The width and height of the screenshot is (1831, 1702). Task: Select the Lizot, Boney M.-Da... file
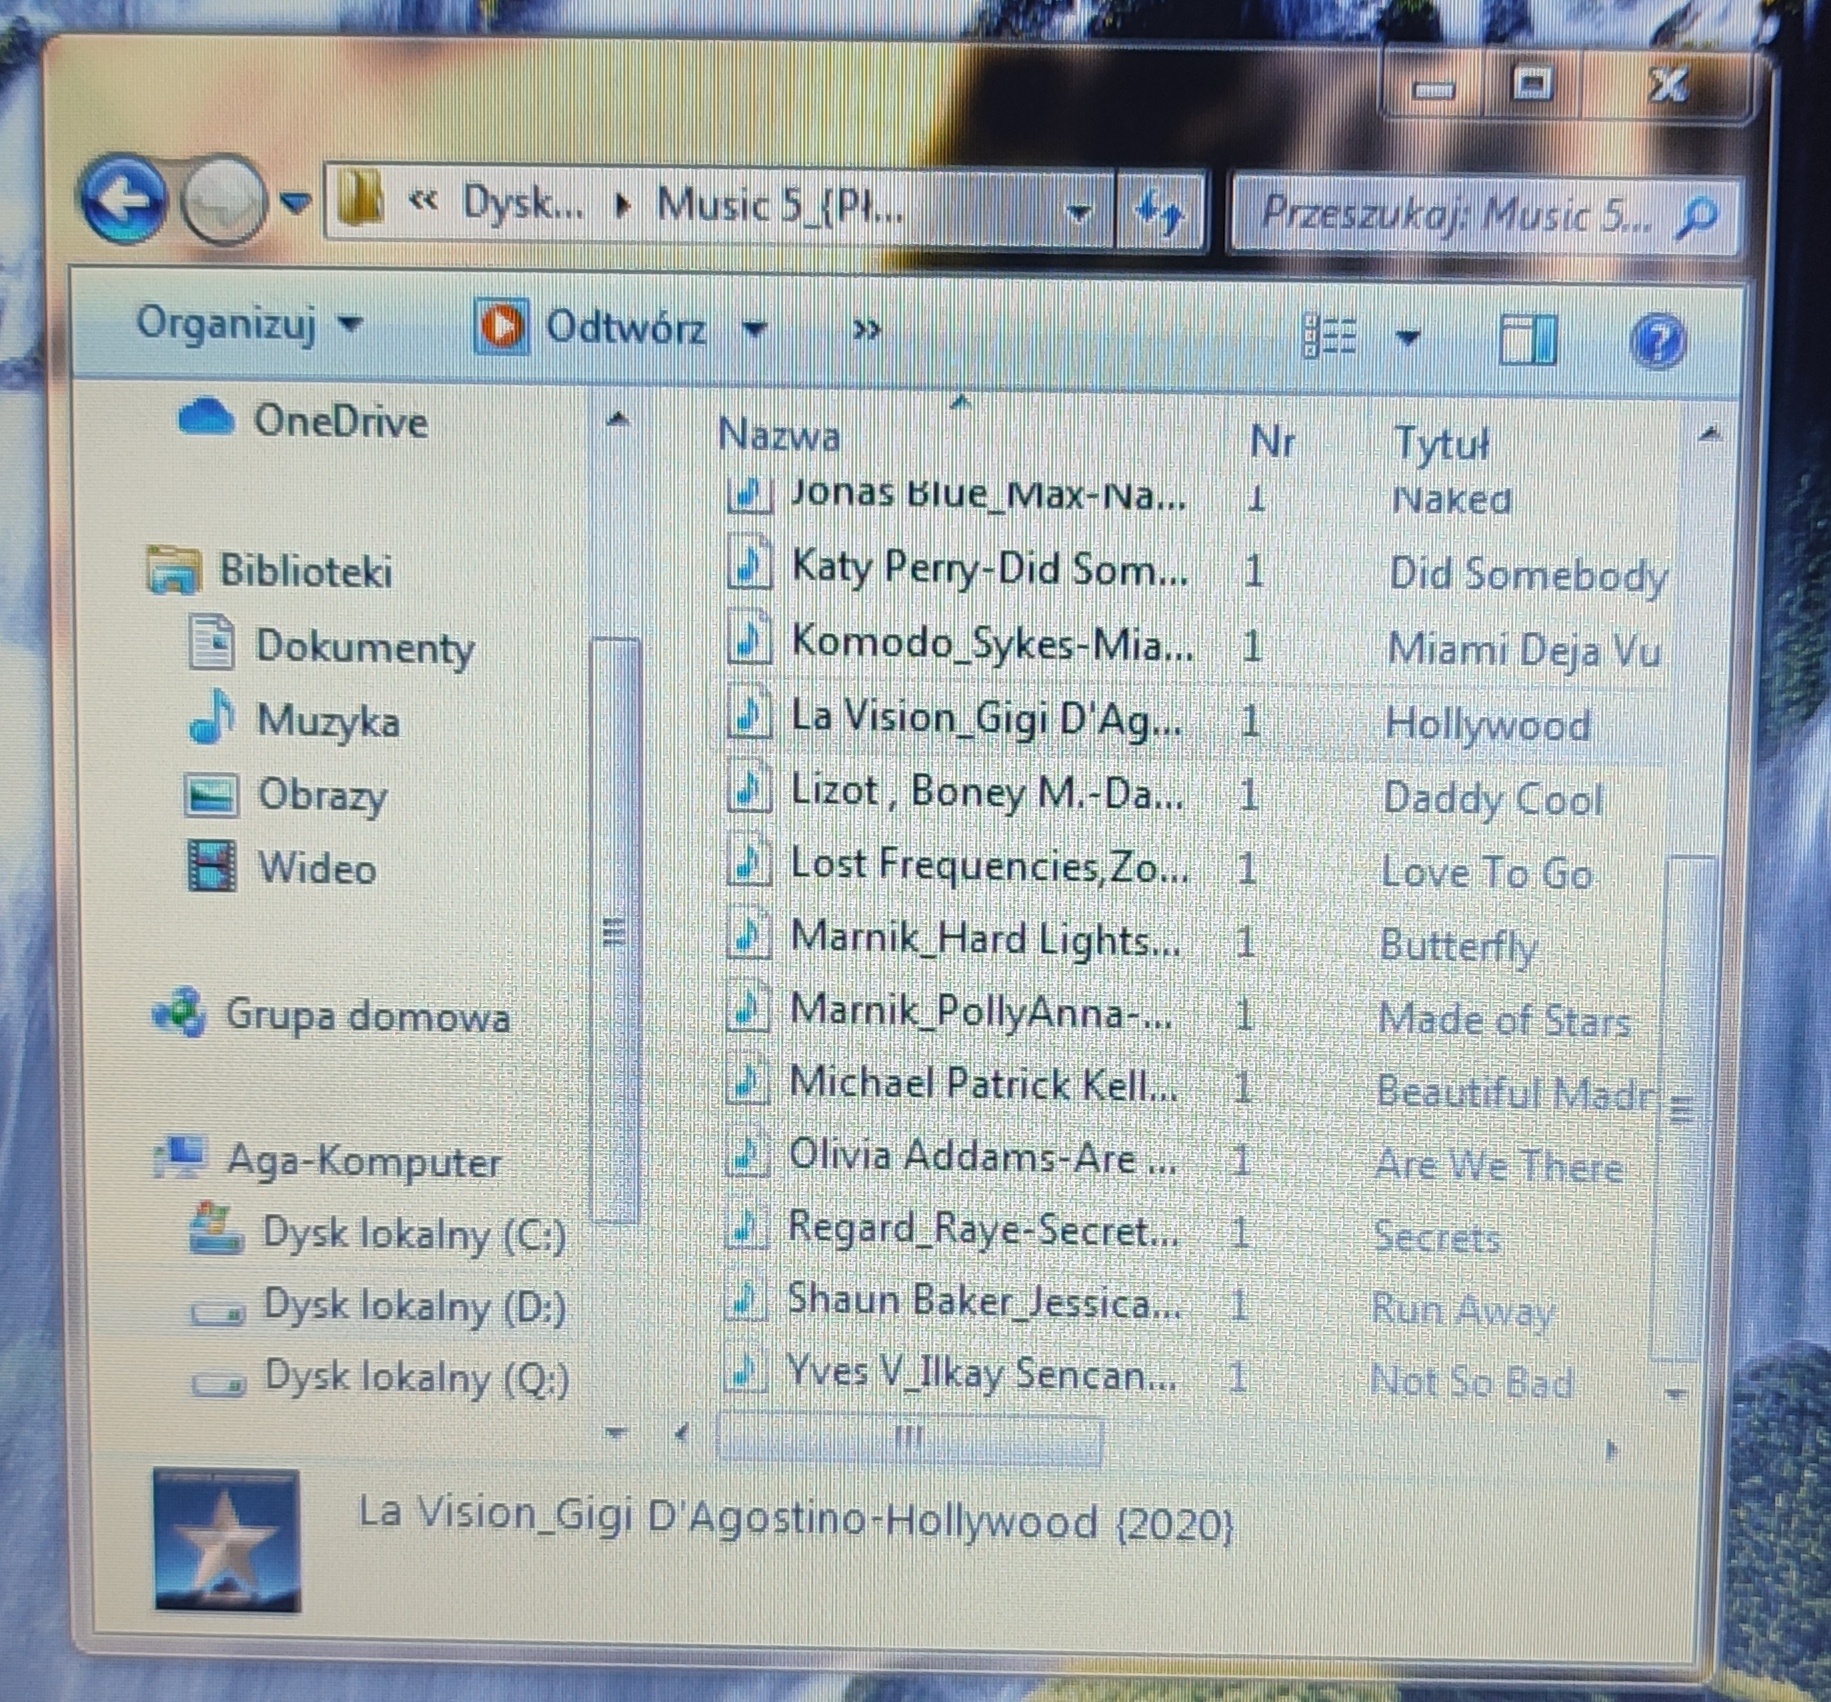click(955, 792)
